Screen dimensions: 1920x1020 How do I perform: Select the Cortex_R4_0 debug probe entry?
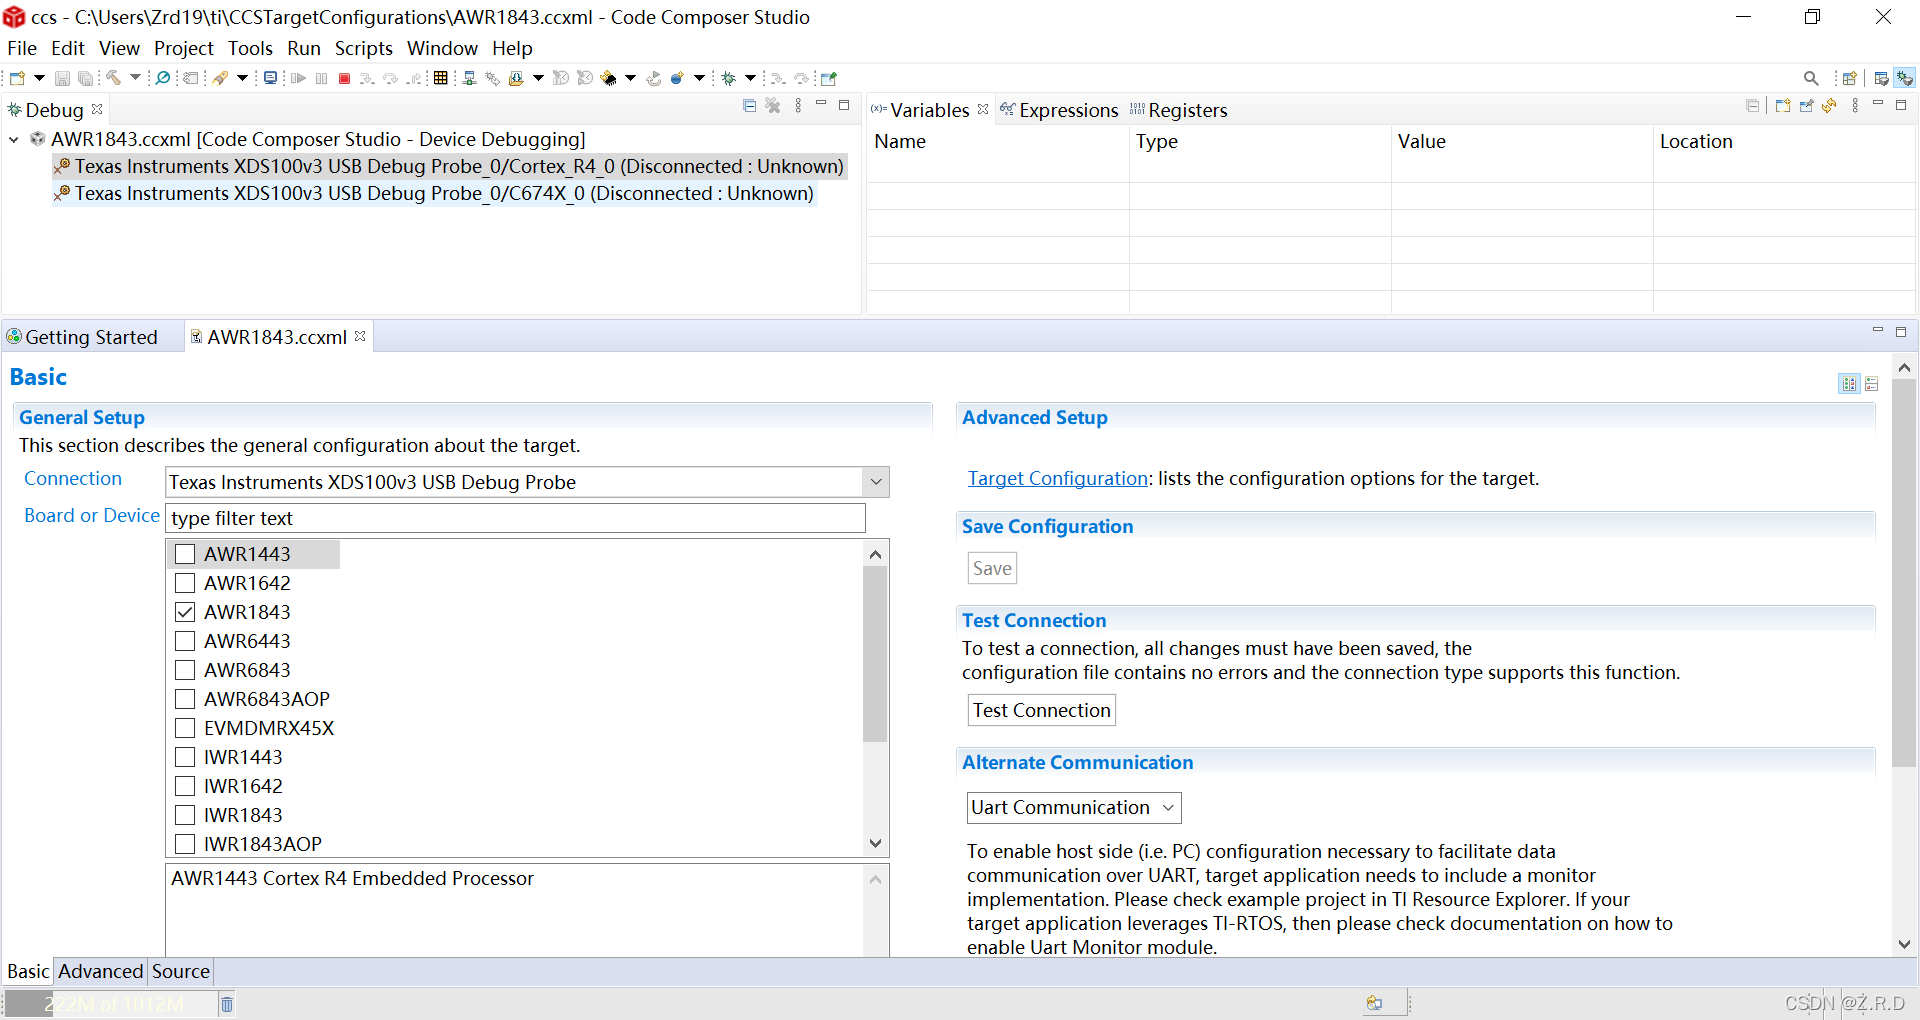(450, 166)
